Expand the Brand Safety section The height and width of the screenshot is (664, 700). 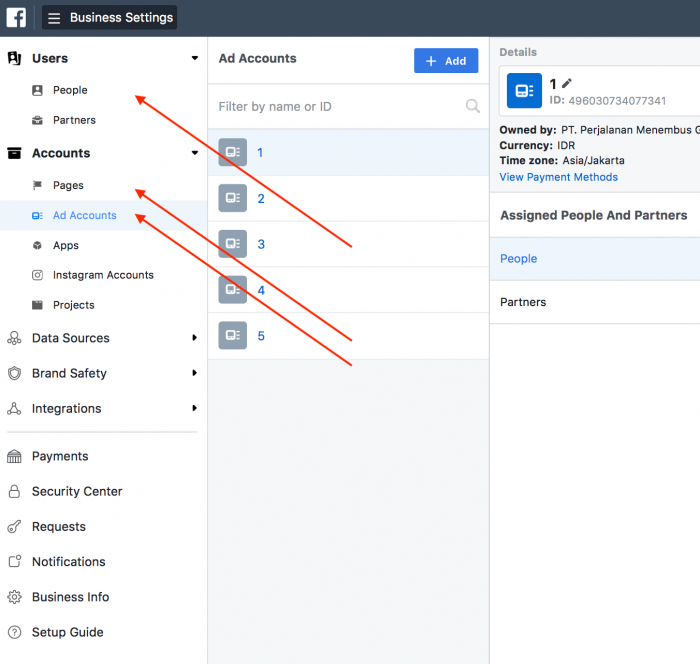[x=194, y=373]
